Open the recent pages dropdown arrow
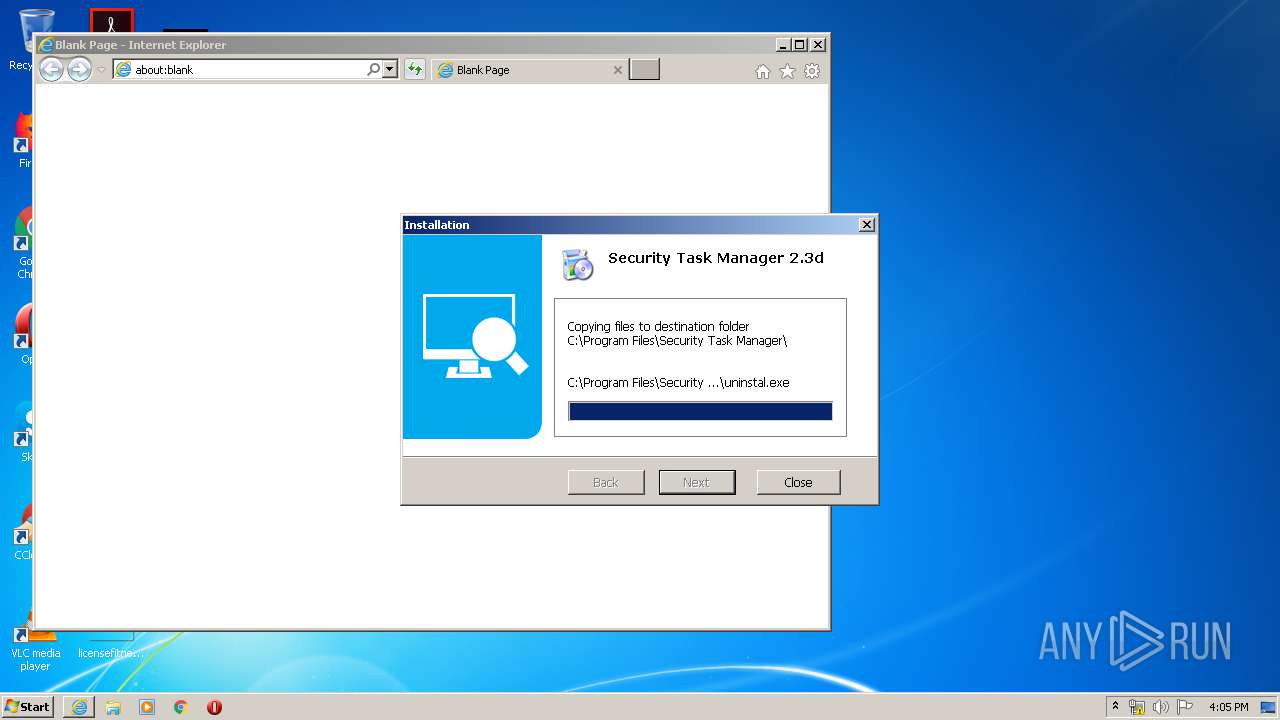This screenshot has width=1280, height=720. [101, 70]
